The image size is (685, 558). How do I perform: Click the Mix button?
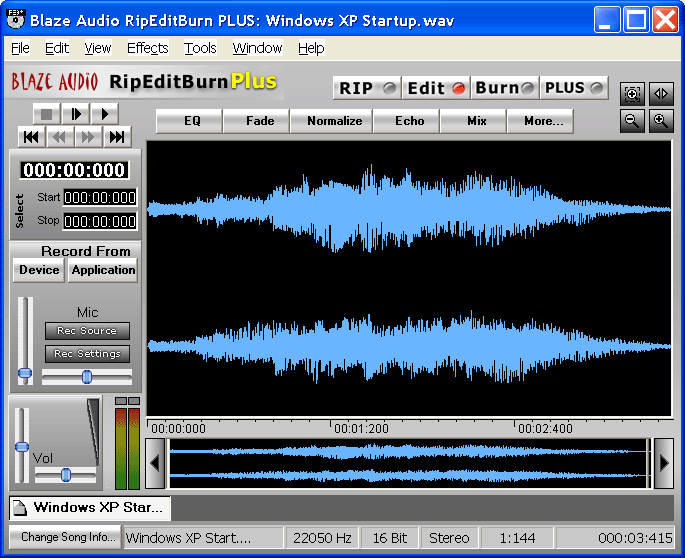[x=473, y=121]
